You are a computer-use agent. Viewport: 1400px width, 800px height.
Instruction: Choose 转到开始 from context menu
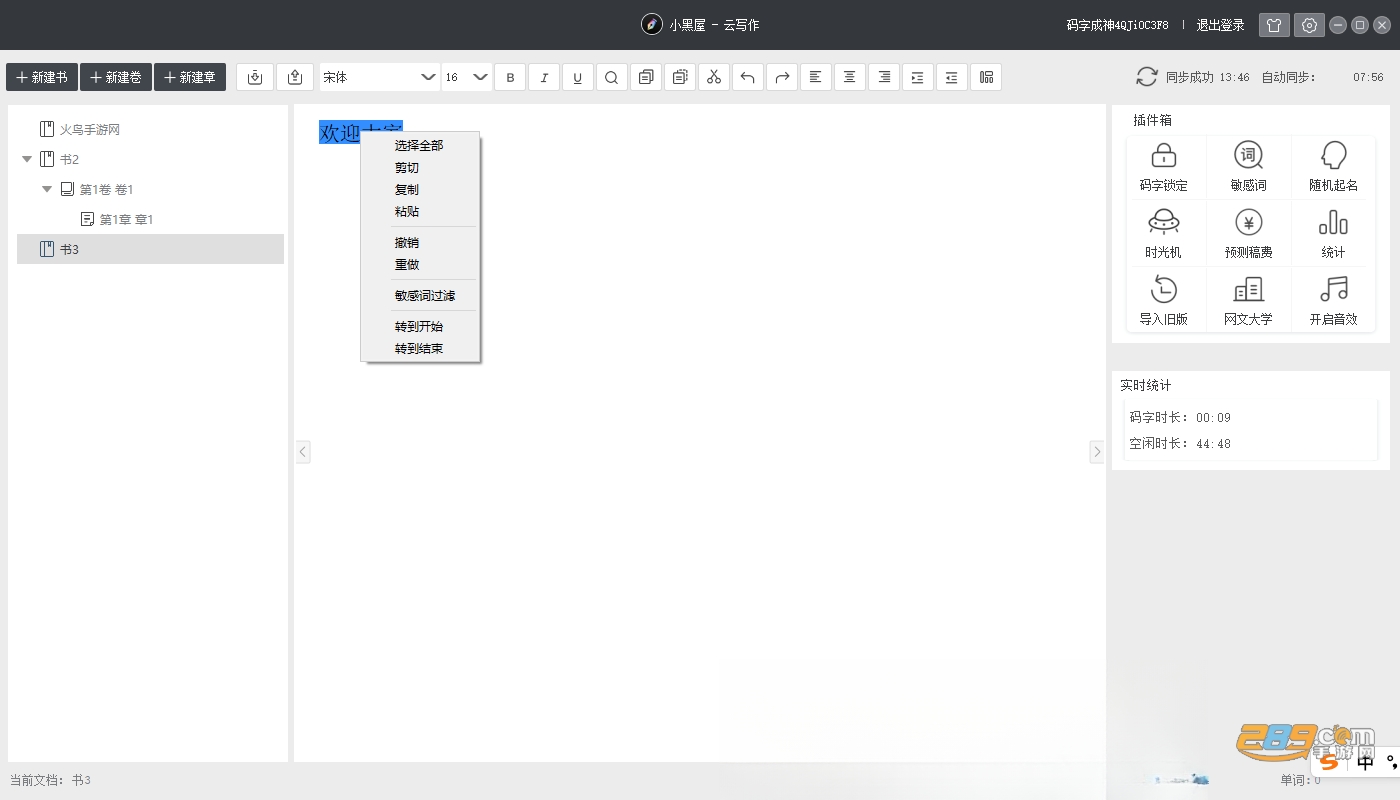tap(419, 326)
